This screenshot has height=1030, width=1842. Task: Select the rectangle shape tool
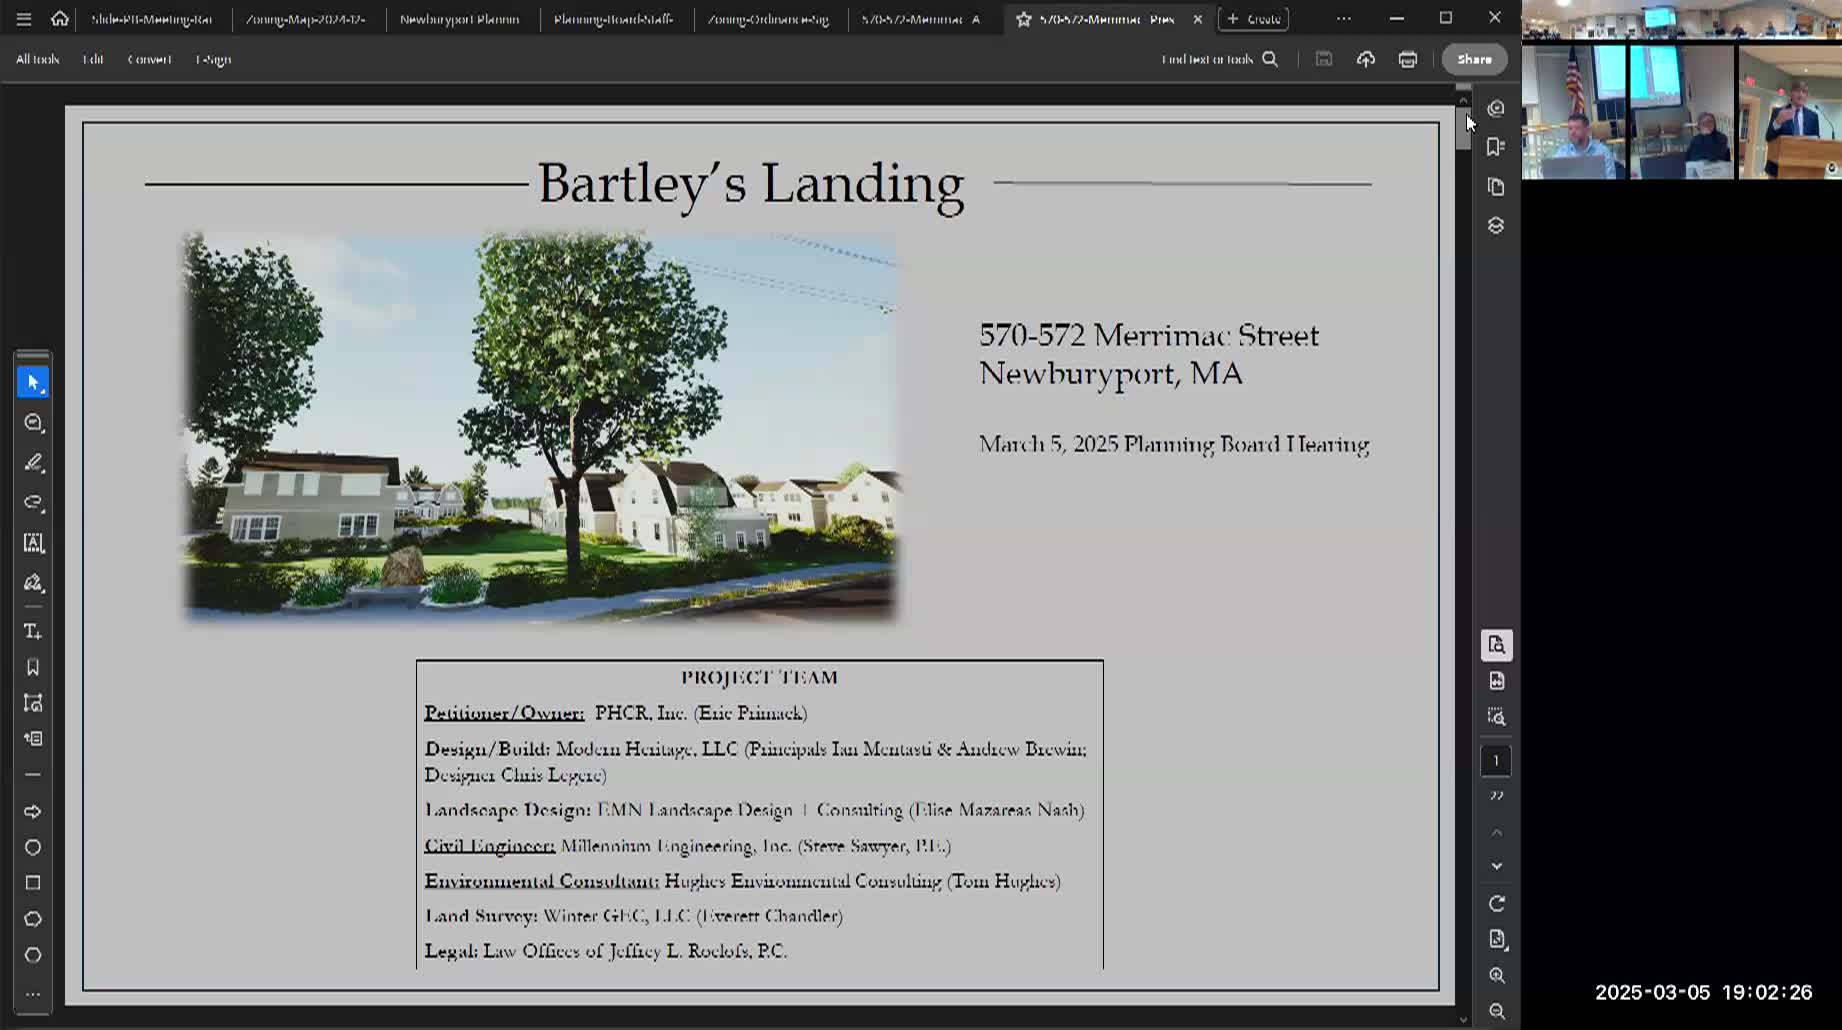[33, 883]
